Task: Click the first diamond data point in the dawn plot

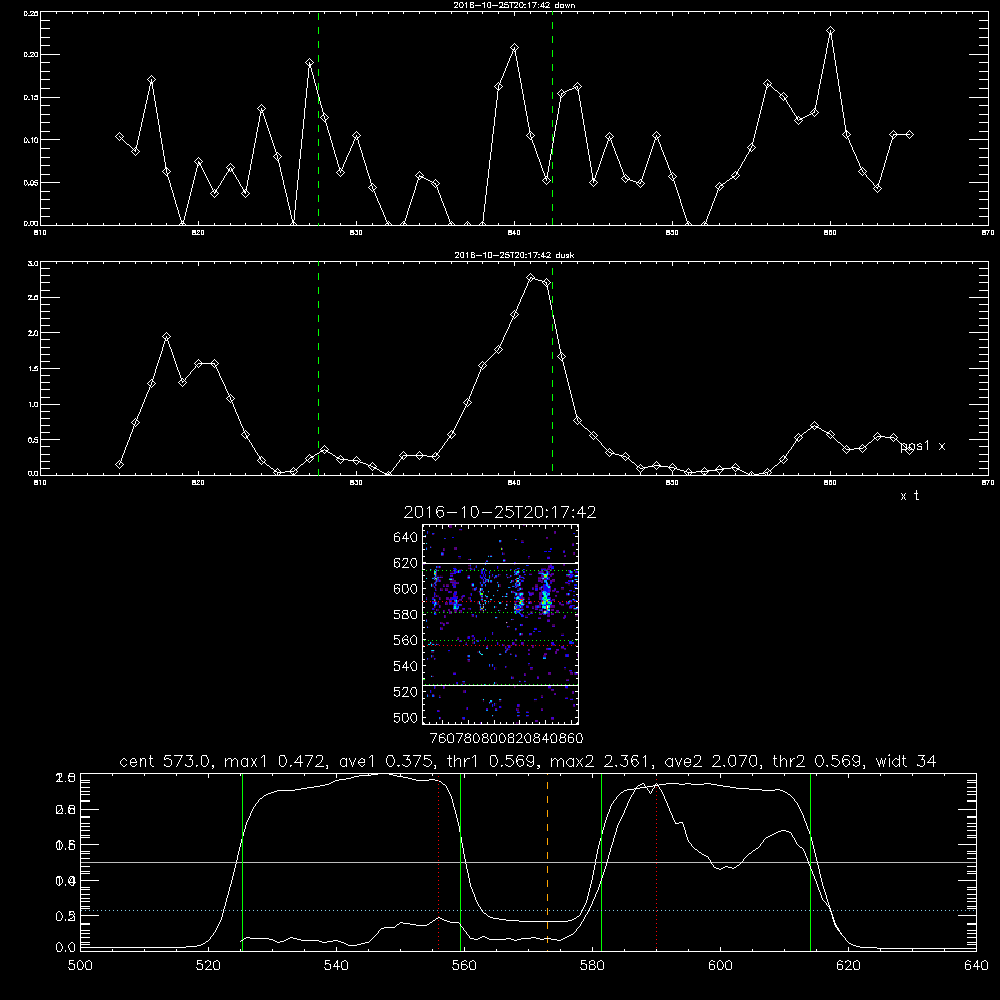Action: pos(119,136)
